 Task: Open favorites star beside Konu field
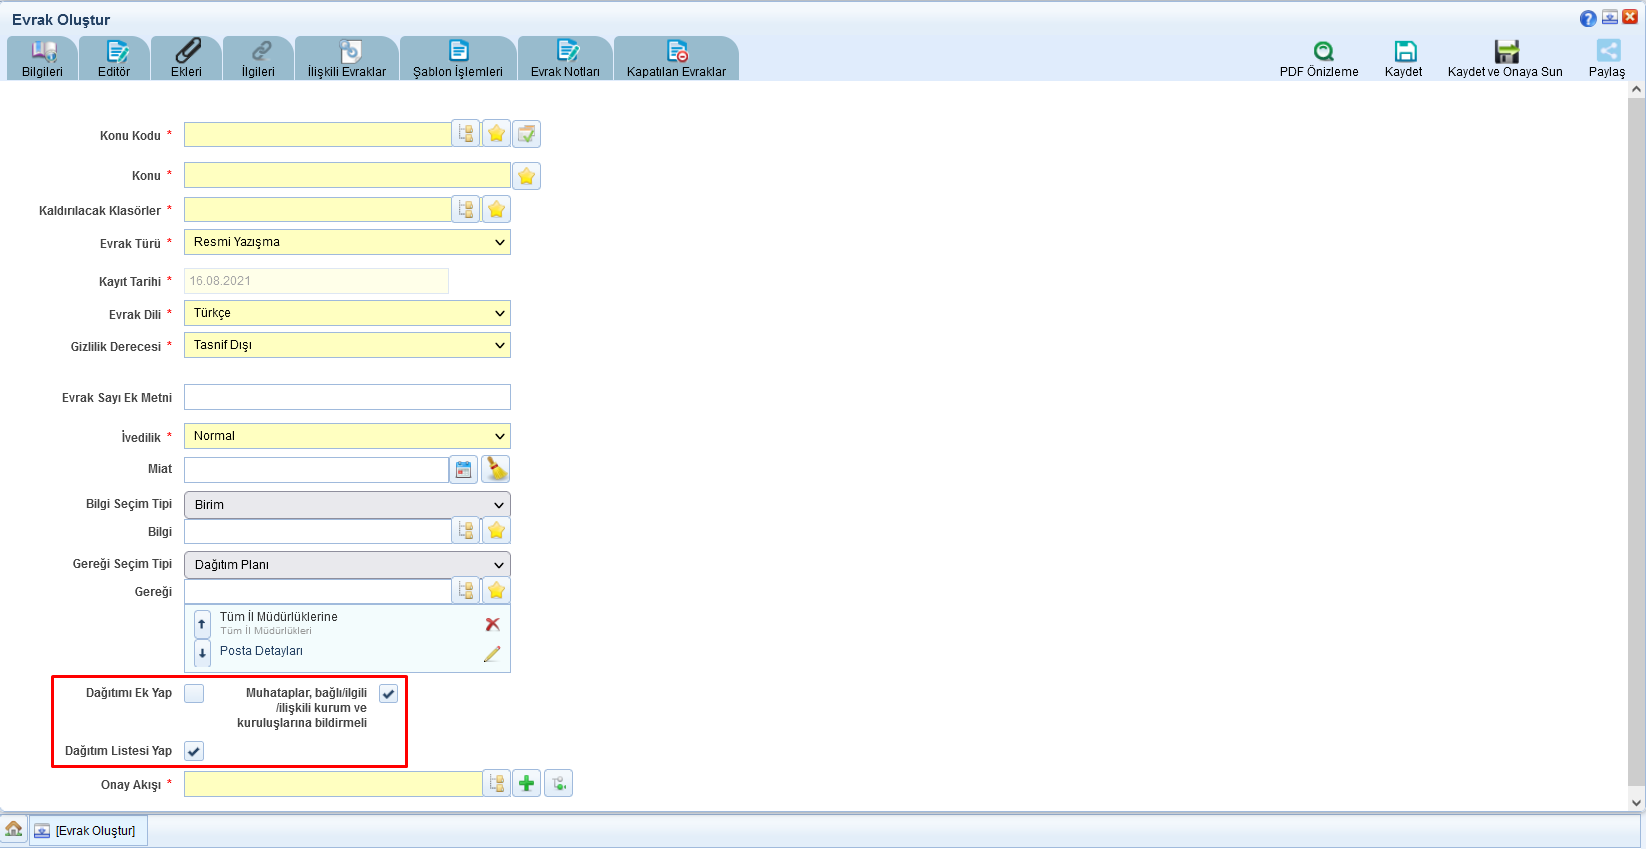(527, 176)
